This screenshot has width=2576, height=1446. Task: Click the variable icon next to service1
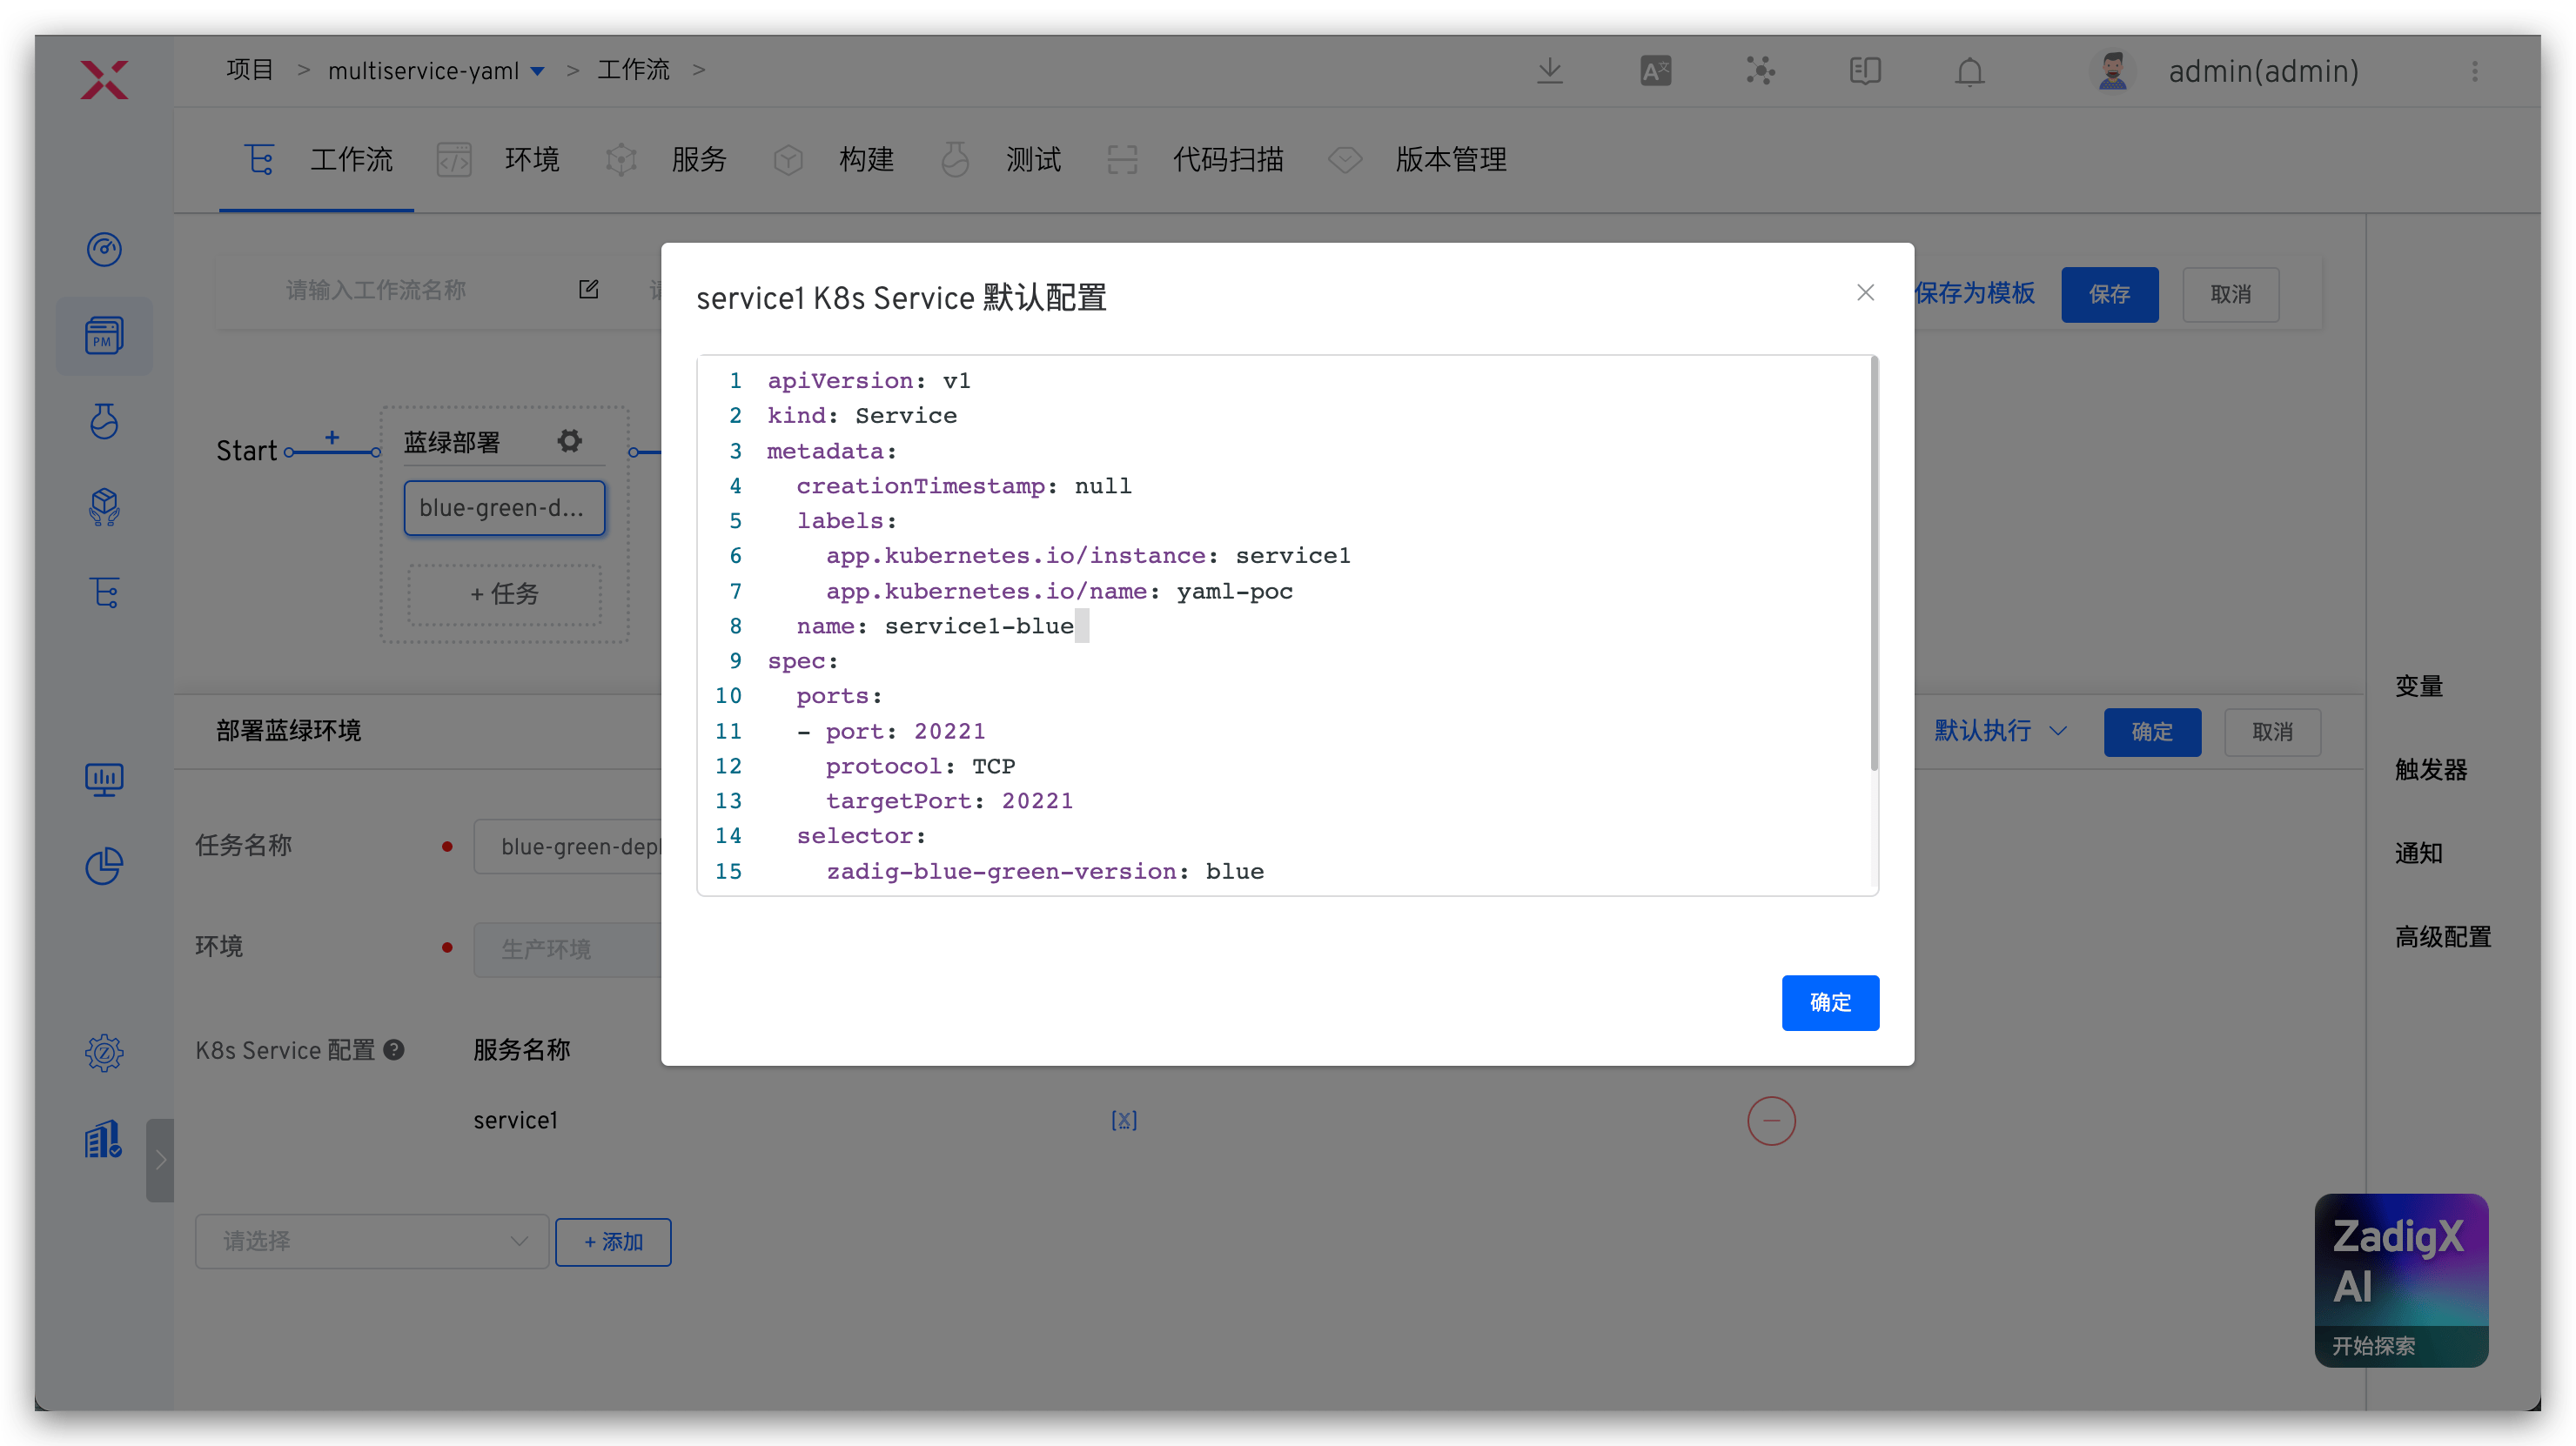click(x=1124, y=1120)
